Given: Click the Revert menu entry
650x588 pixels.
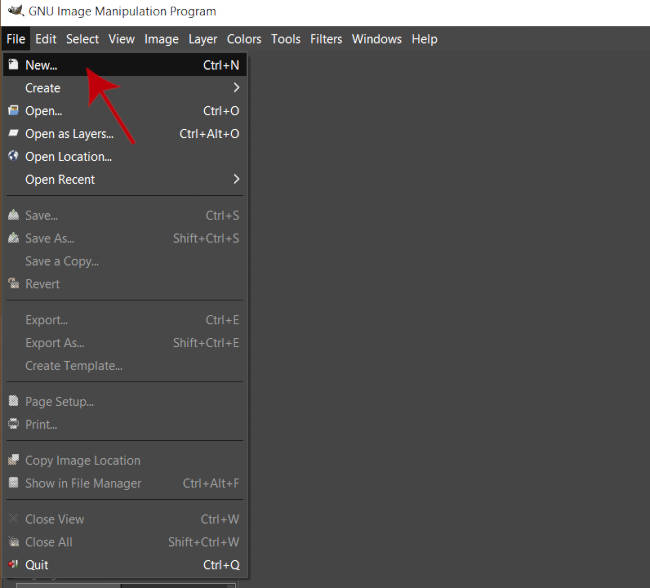Looking at the screenshot, I should pos(125,284).
